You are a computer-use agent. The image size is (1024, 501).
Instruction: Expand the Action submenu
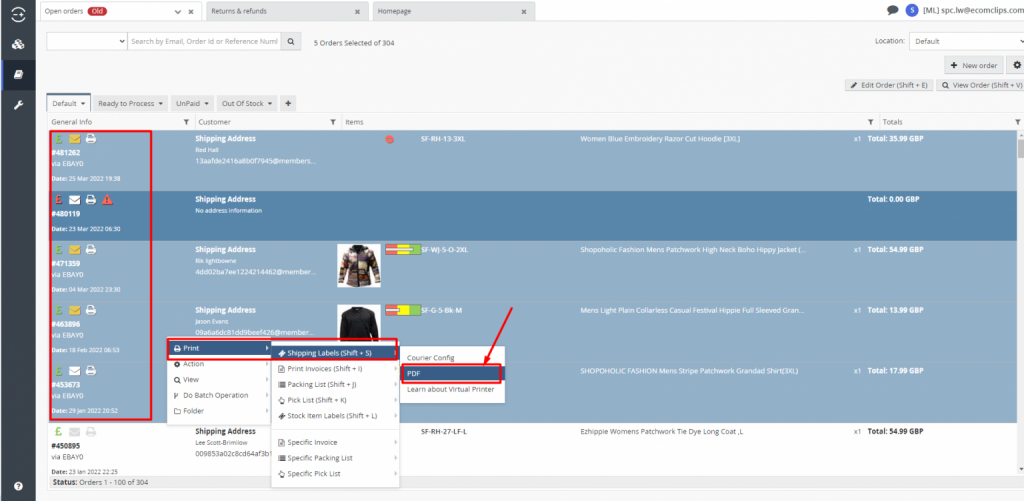click(x=219, y=364)
